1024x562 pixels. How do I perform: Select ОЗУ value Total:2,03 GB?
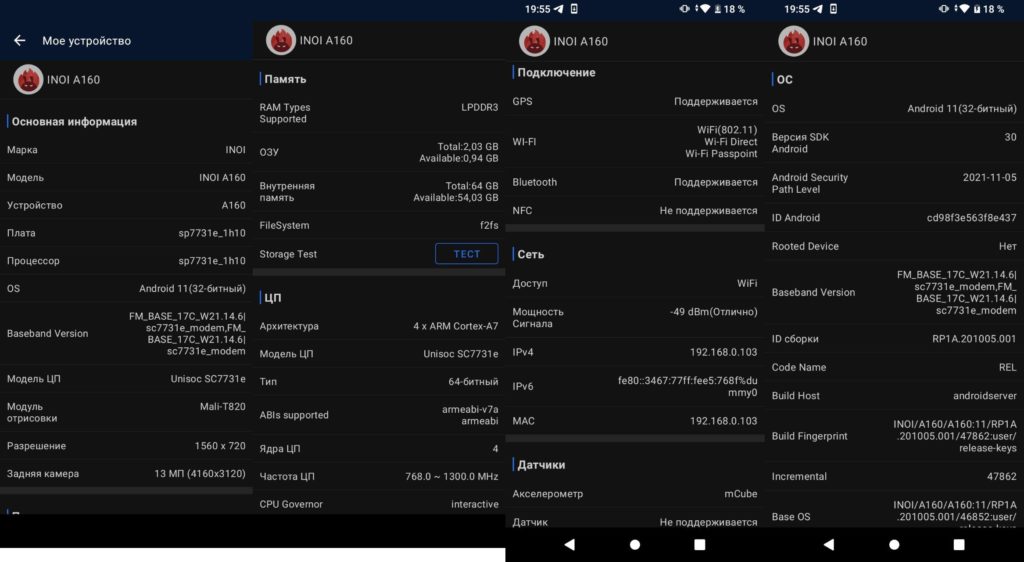click(468, 146)
